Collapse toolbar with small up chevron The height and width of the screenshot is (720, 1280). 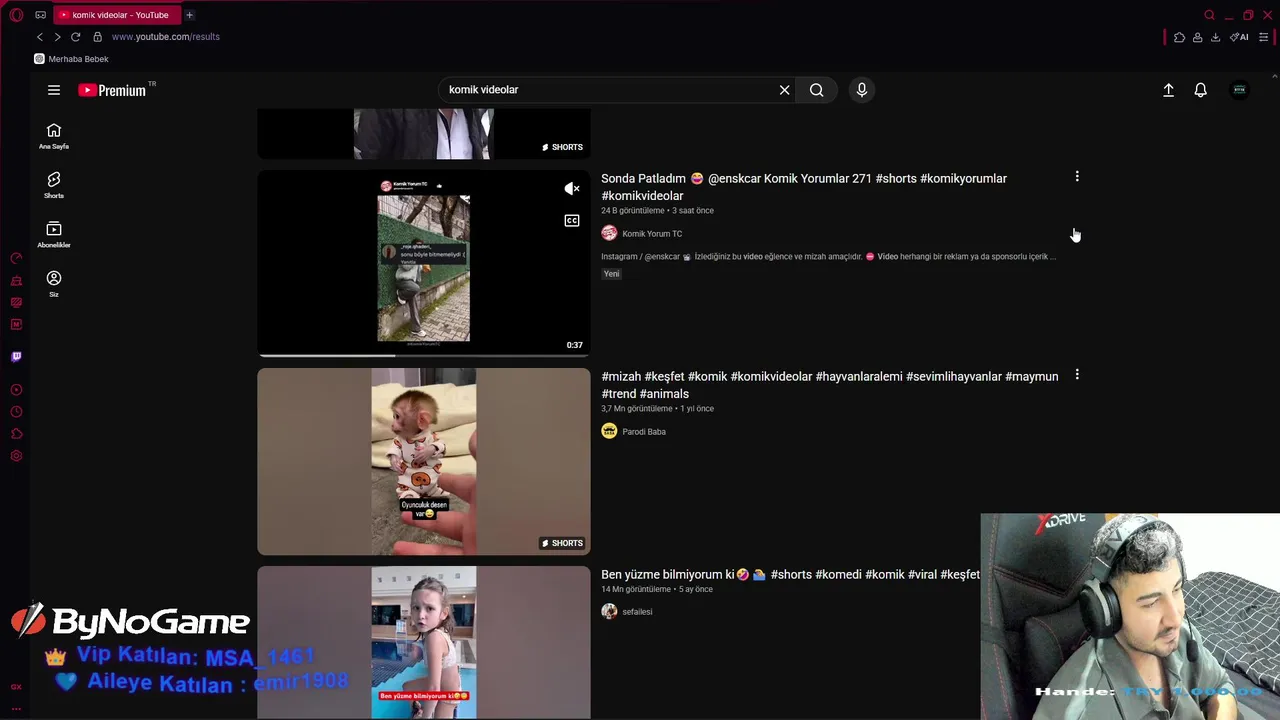pos(1274,76)
